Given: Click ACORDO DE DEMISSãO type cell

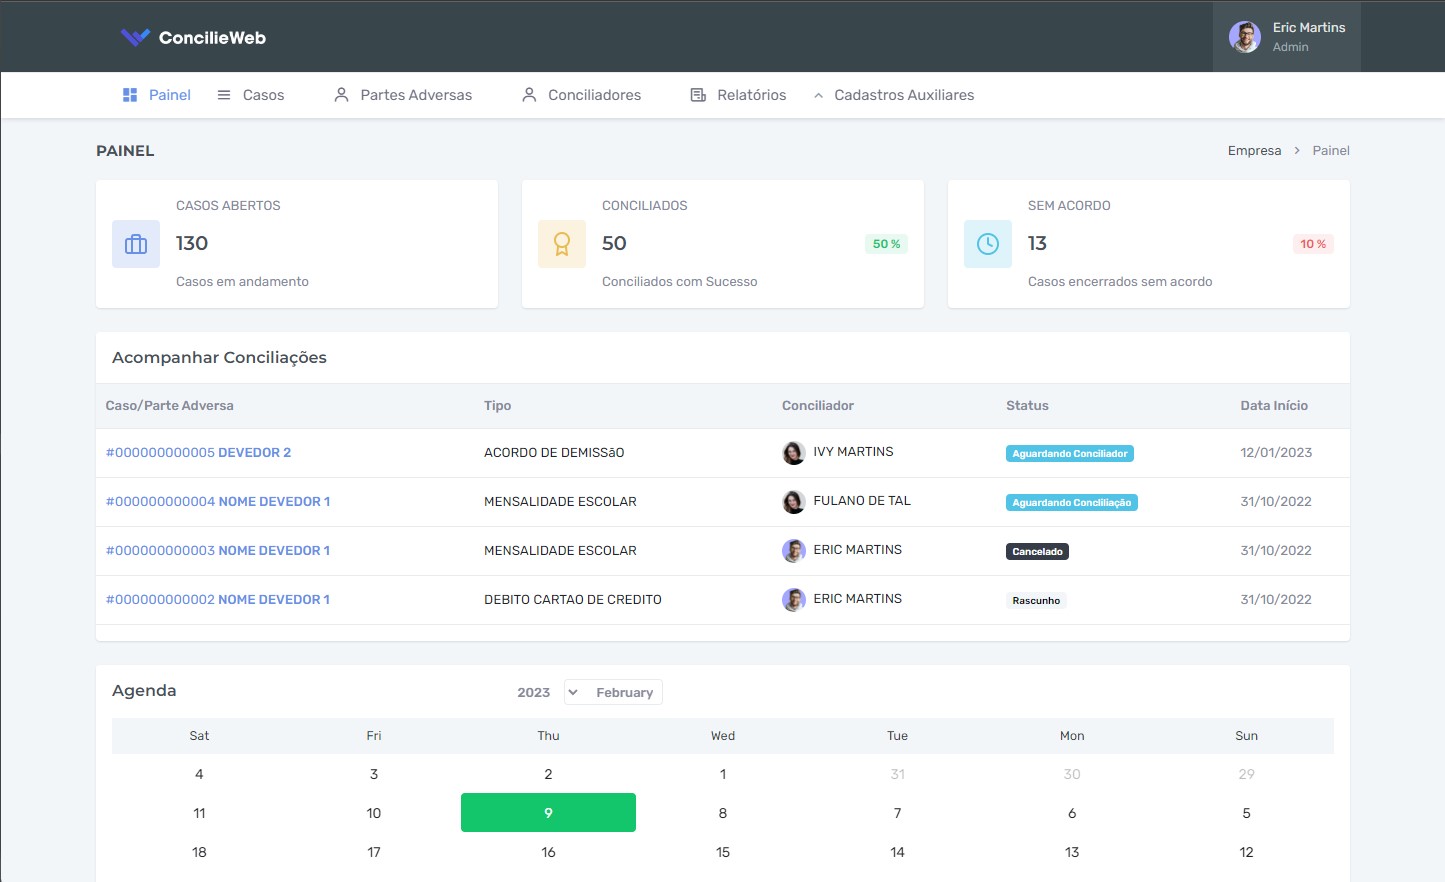Looking at the screenshot, I should [x=554, y=453].
